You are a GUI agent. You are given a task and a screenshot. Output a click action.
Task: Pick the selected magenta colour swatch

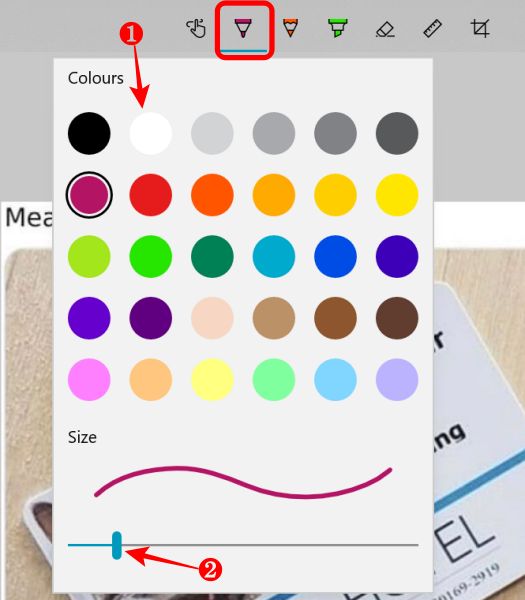(89, 195)
